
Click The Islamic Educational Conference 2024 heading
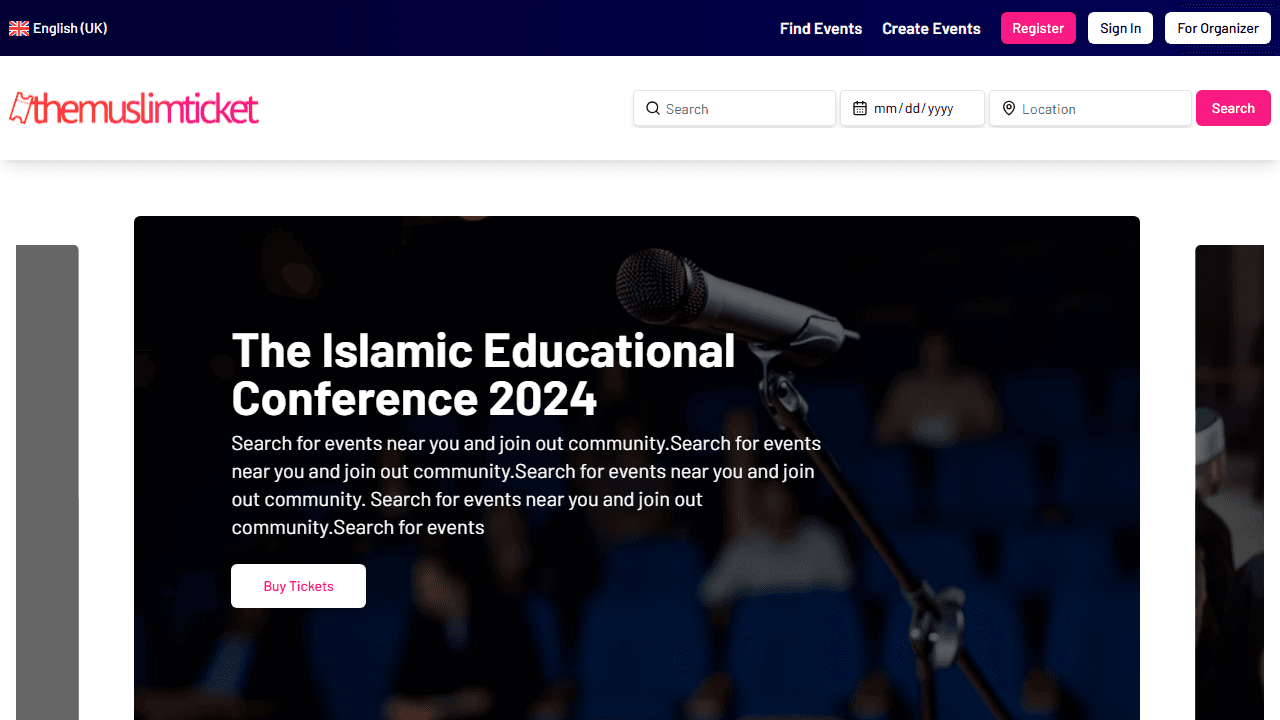point(484,374)
